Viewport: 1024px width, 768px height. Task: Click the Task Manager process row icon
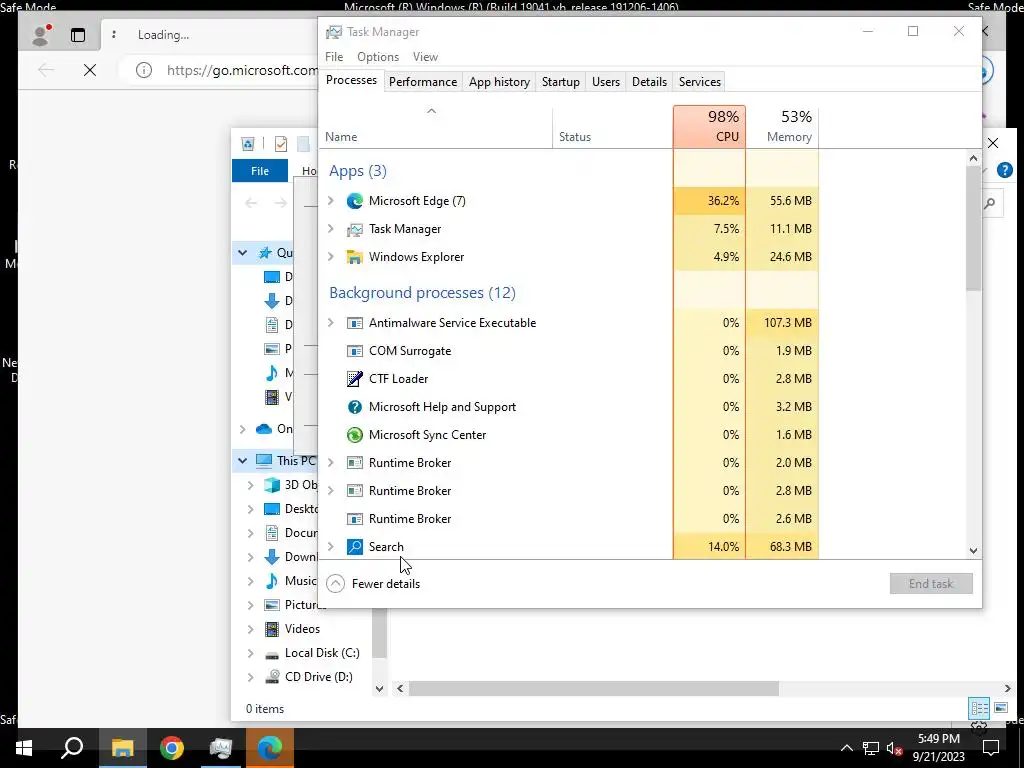355,229
